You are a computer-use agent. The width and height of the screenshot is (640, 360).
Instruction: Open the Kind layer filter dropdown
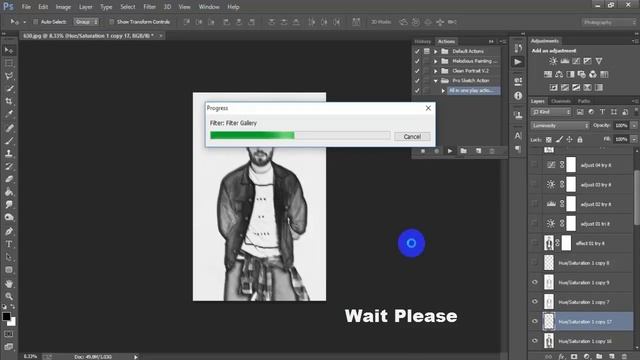point(551,112)
